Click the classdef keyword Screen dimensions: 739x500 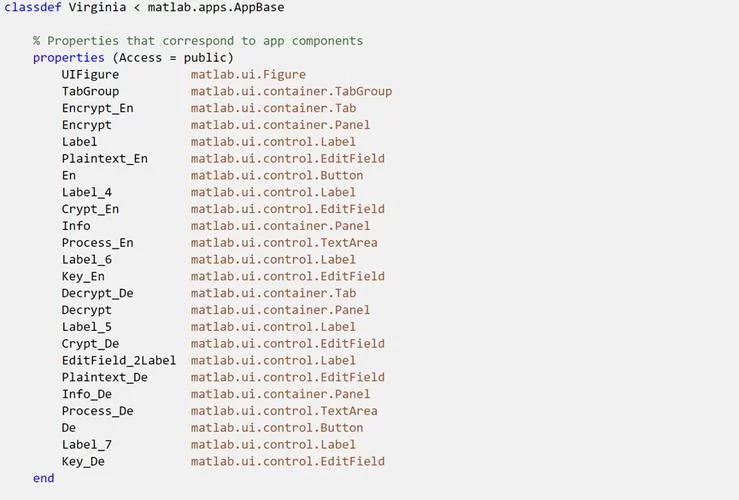coord(29,8)
